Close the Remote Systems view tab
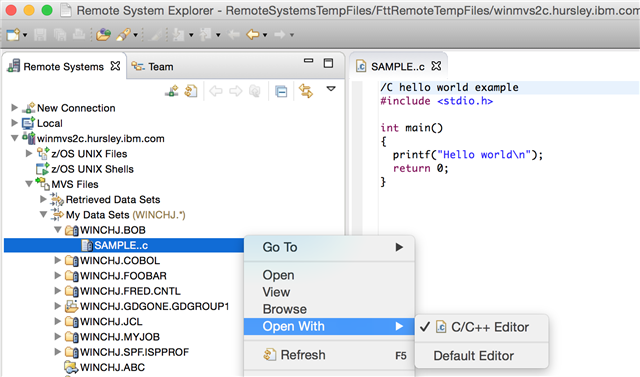640x377 pixels. 116,66
